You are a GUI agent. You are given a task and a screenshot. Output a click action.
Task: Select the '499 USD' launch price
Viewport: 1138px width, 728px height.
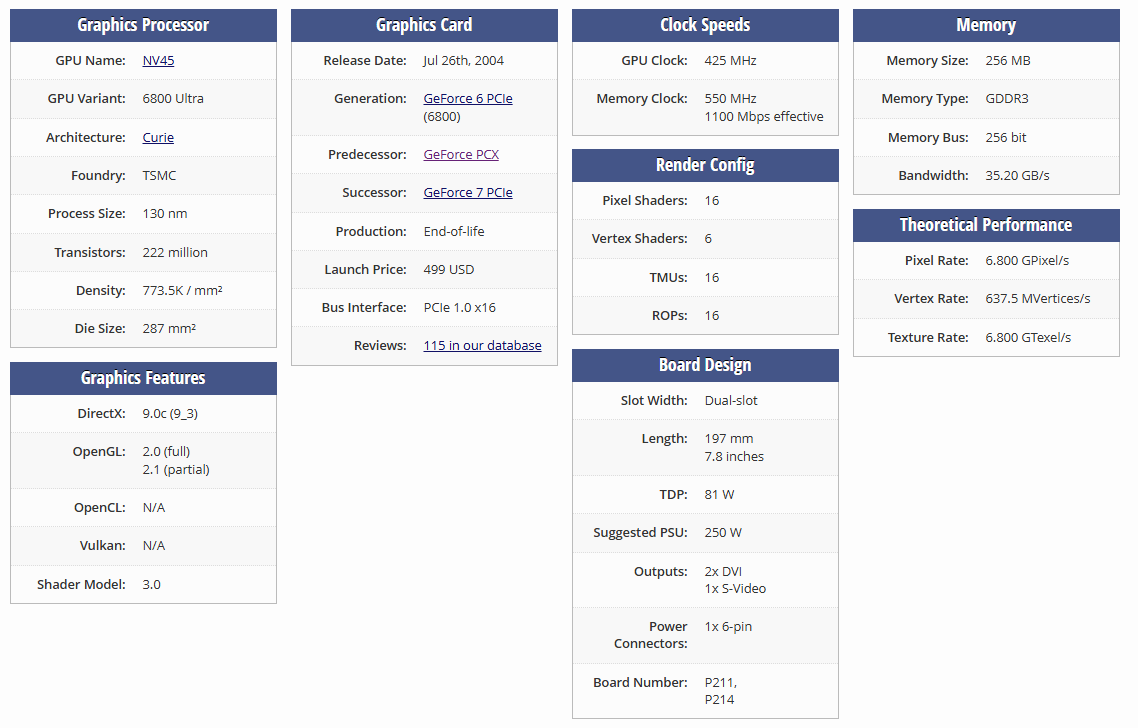pos(449,270)
